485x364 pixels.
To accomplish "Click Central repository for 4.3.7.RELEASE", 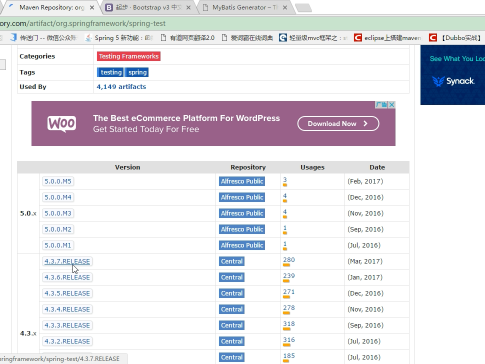I will pos(232,261).
